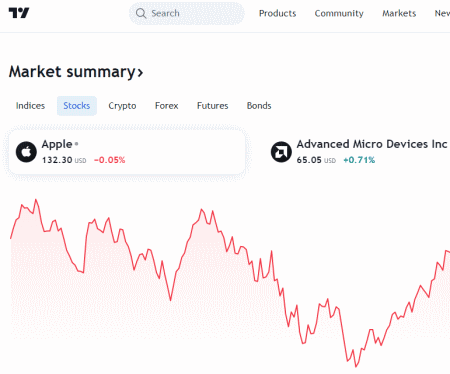Click the magnifier icon in search box
The height and width of the screenshot is (374, 450).
pyautogui.click(x=141, y=13)
